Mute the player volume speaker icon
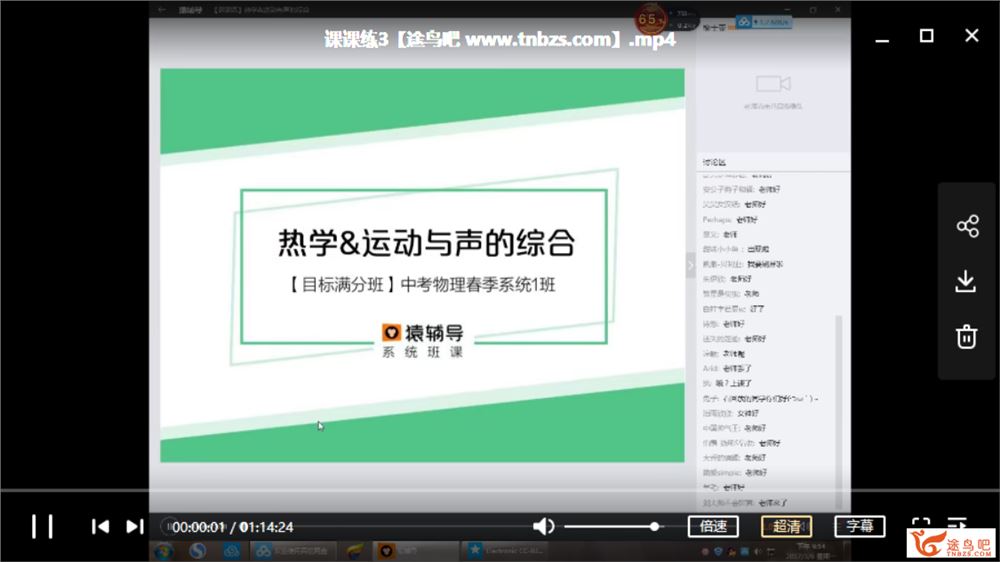Viewport: 1000px width, 562px height. coord(543,526)
